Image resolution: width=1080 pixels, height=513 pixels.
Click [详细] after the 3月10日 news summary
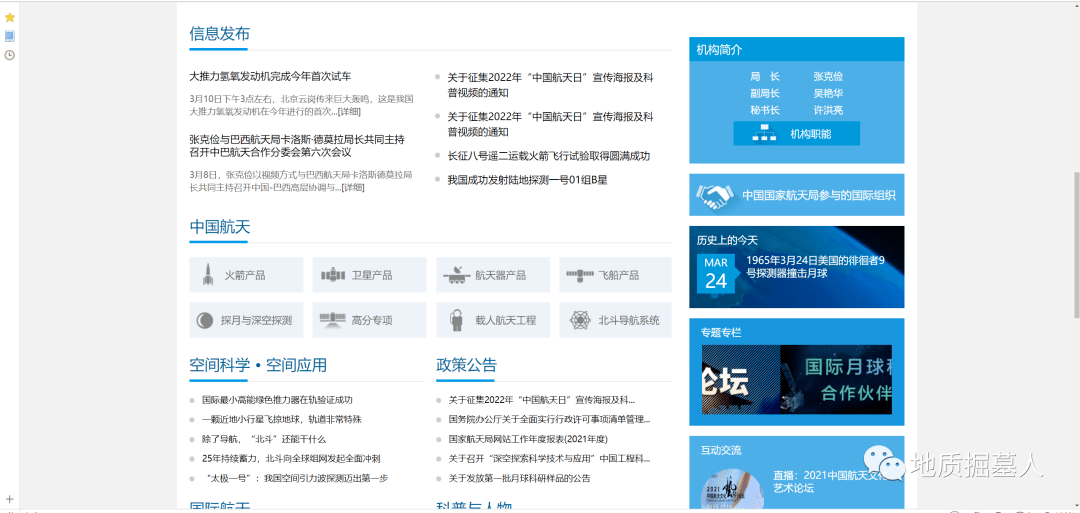349,112
